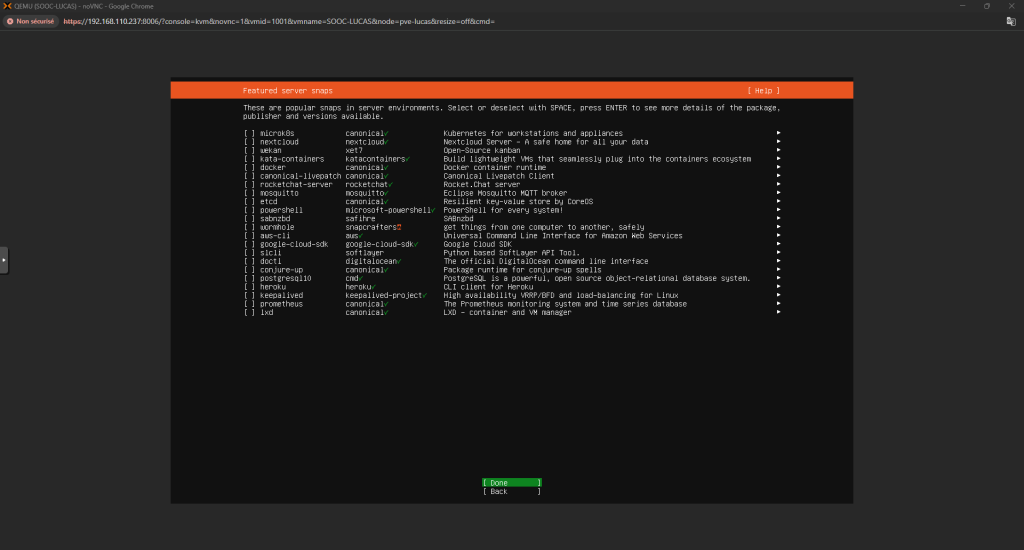Toggle the docker snap checkbox
Viewport: 1024px width, 550px height.
click(x=249, y=167)
